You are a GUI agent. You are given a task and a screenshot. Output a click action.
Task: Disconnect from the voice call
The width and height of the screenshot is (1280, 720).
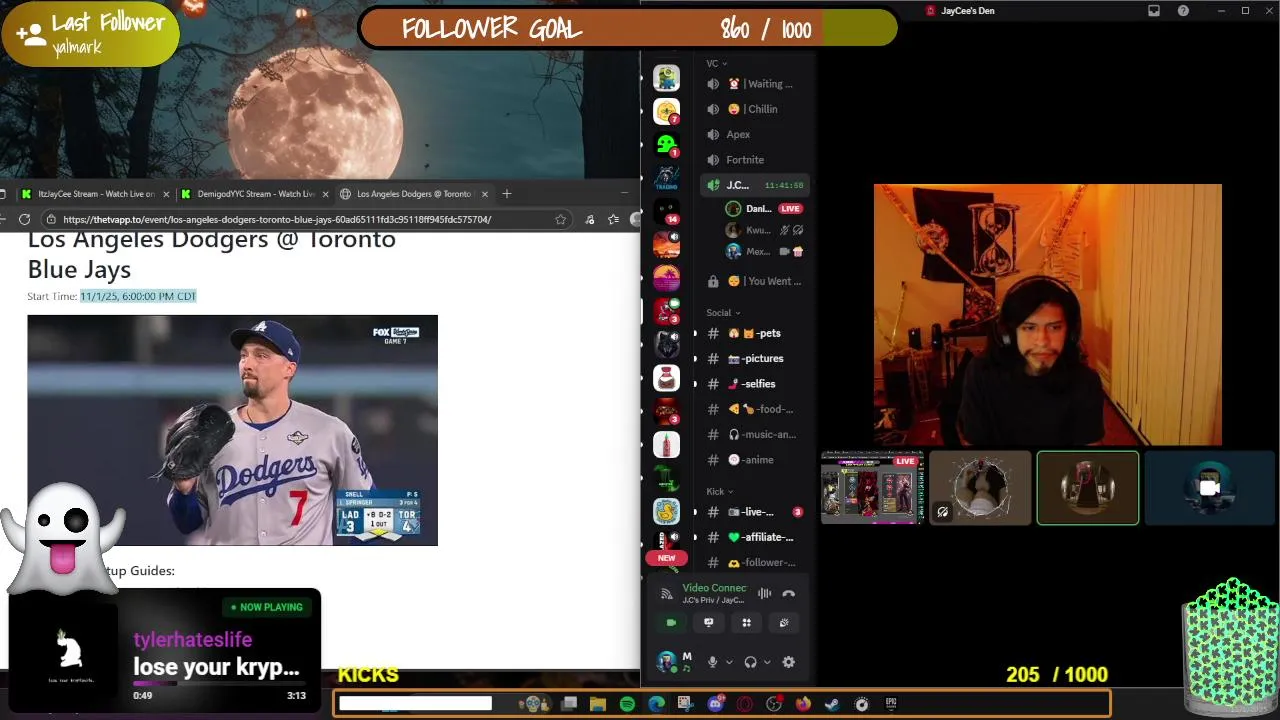(x=789, y=593)
